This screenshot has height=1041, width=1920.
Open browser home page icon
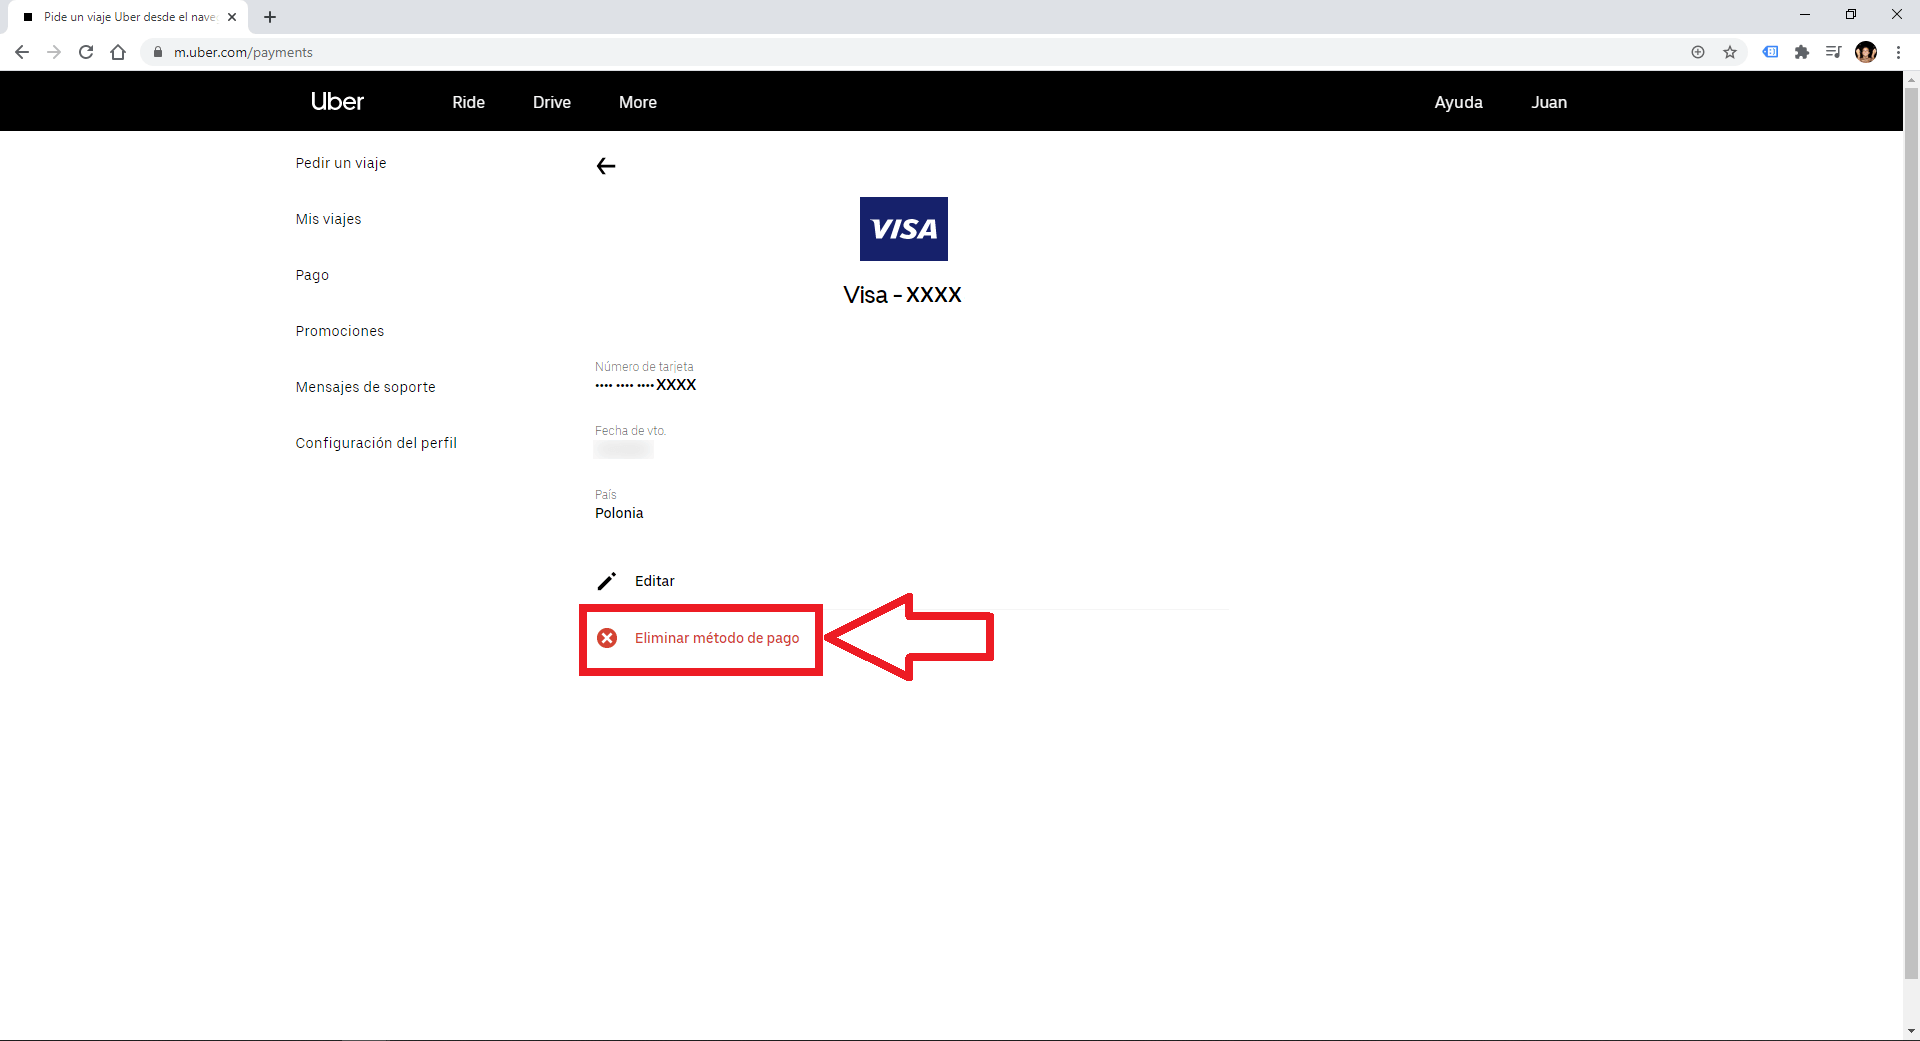coord(118,52)
